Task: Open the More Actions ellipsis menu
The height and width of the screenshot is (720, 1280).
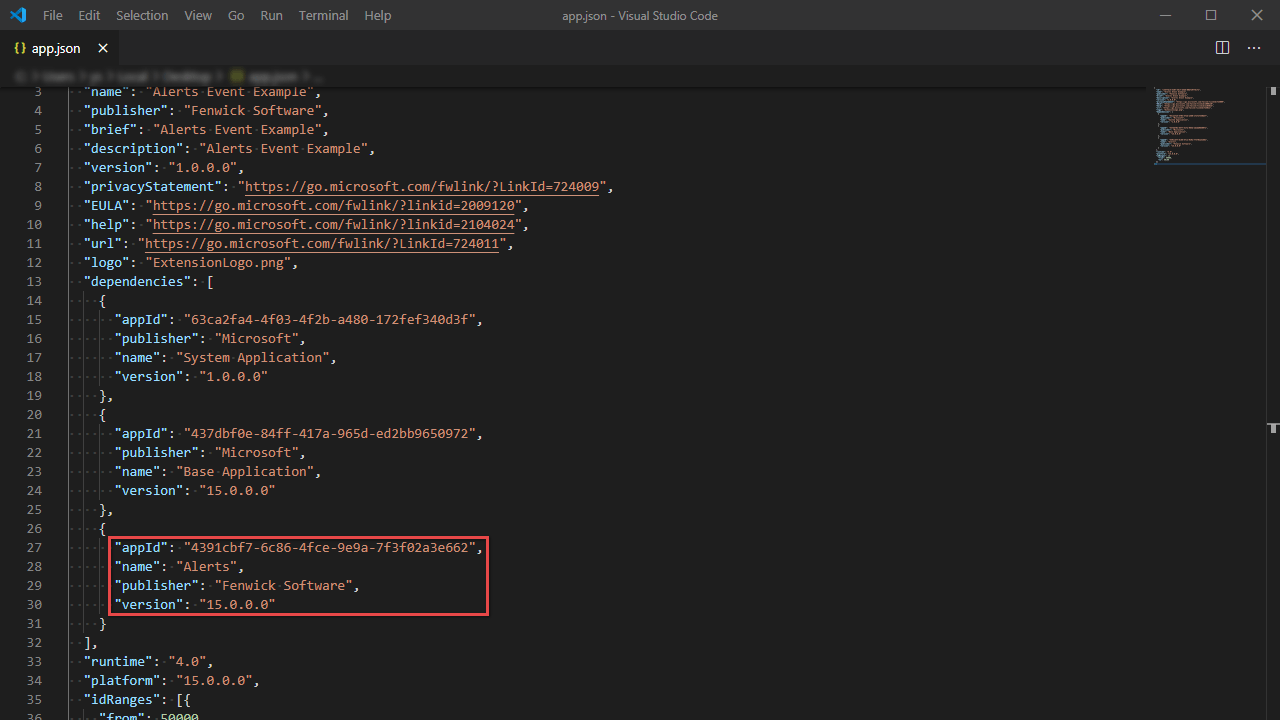Action: click(x=1254, y=48)
